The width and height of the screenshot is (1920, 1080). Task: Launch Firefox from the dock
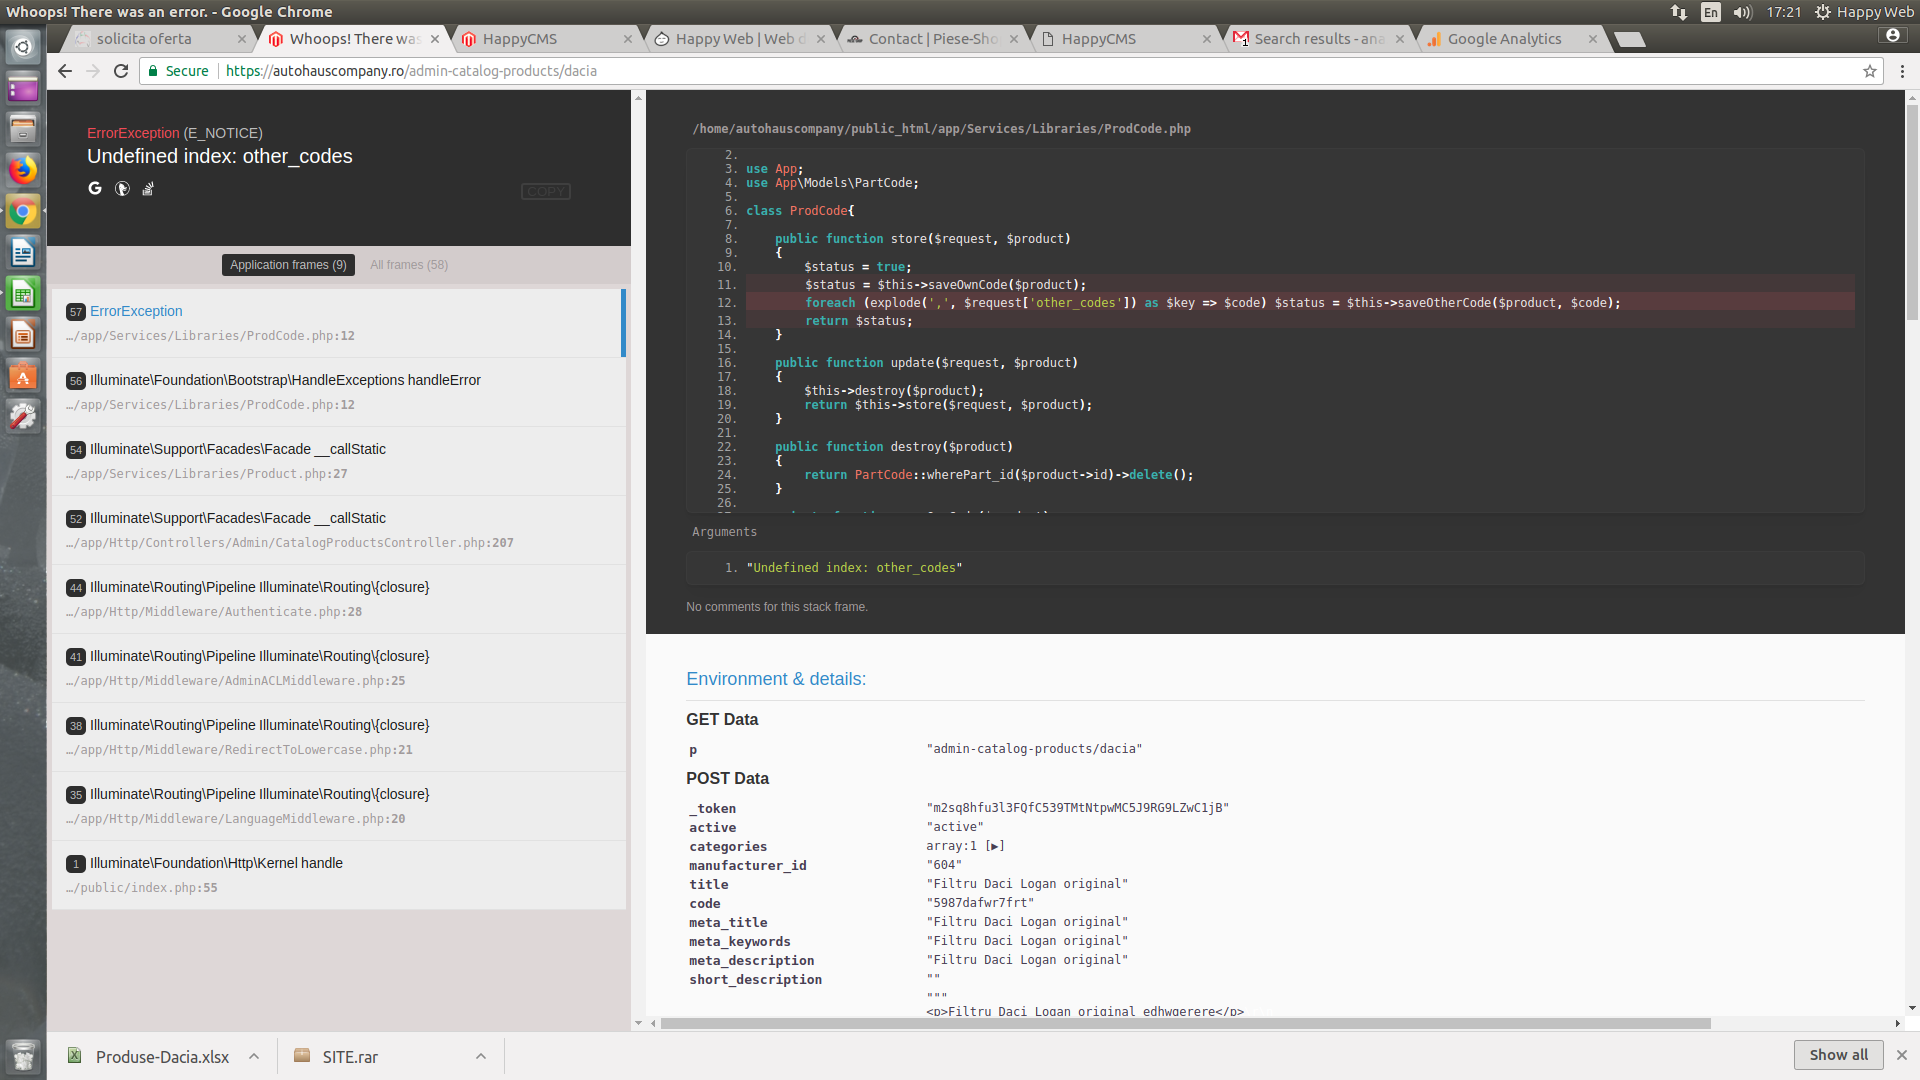(23, 170)
